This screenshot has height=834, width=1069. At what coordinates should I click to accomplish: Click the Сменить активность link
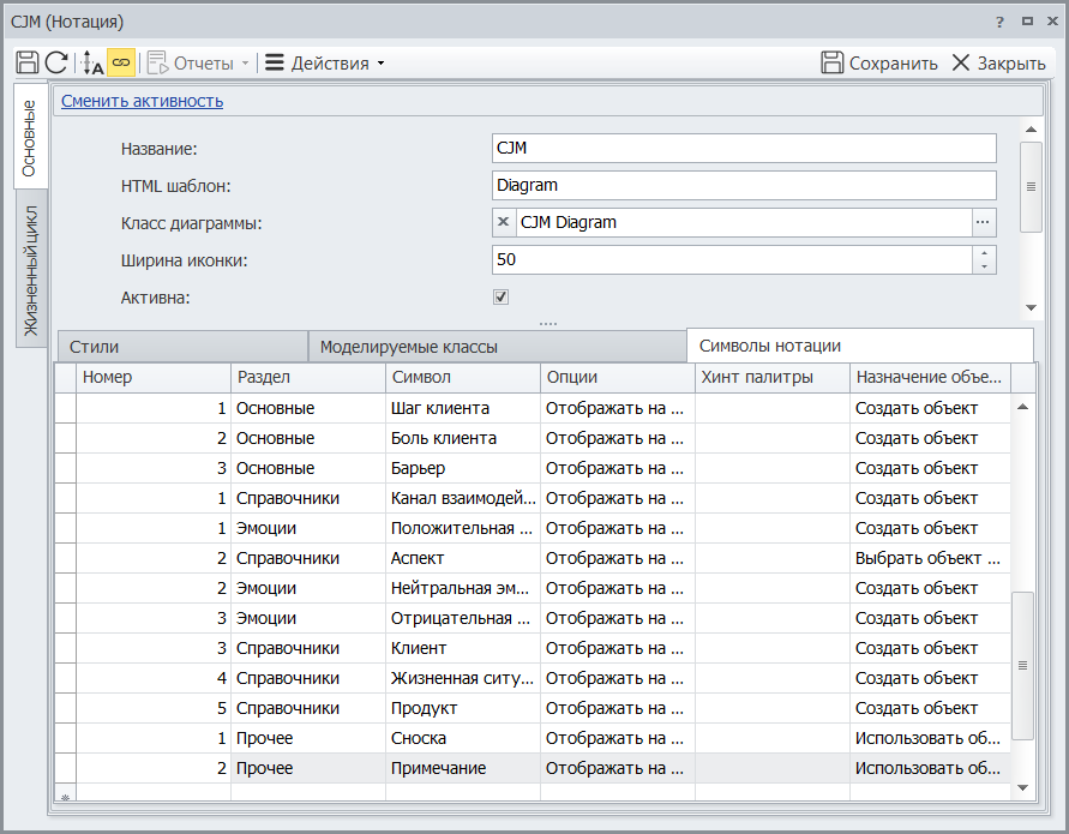(142, 101)
